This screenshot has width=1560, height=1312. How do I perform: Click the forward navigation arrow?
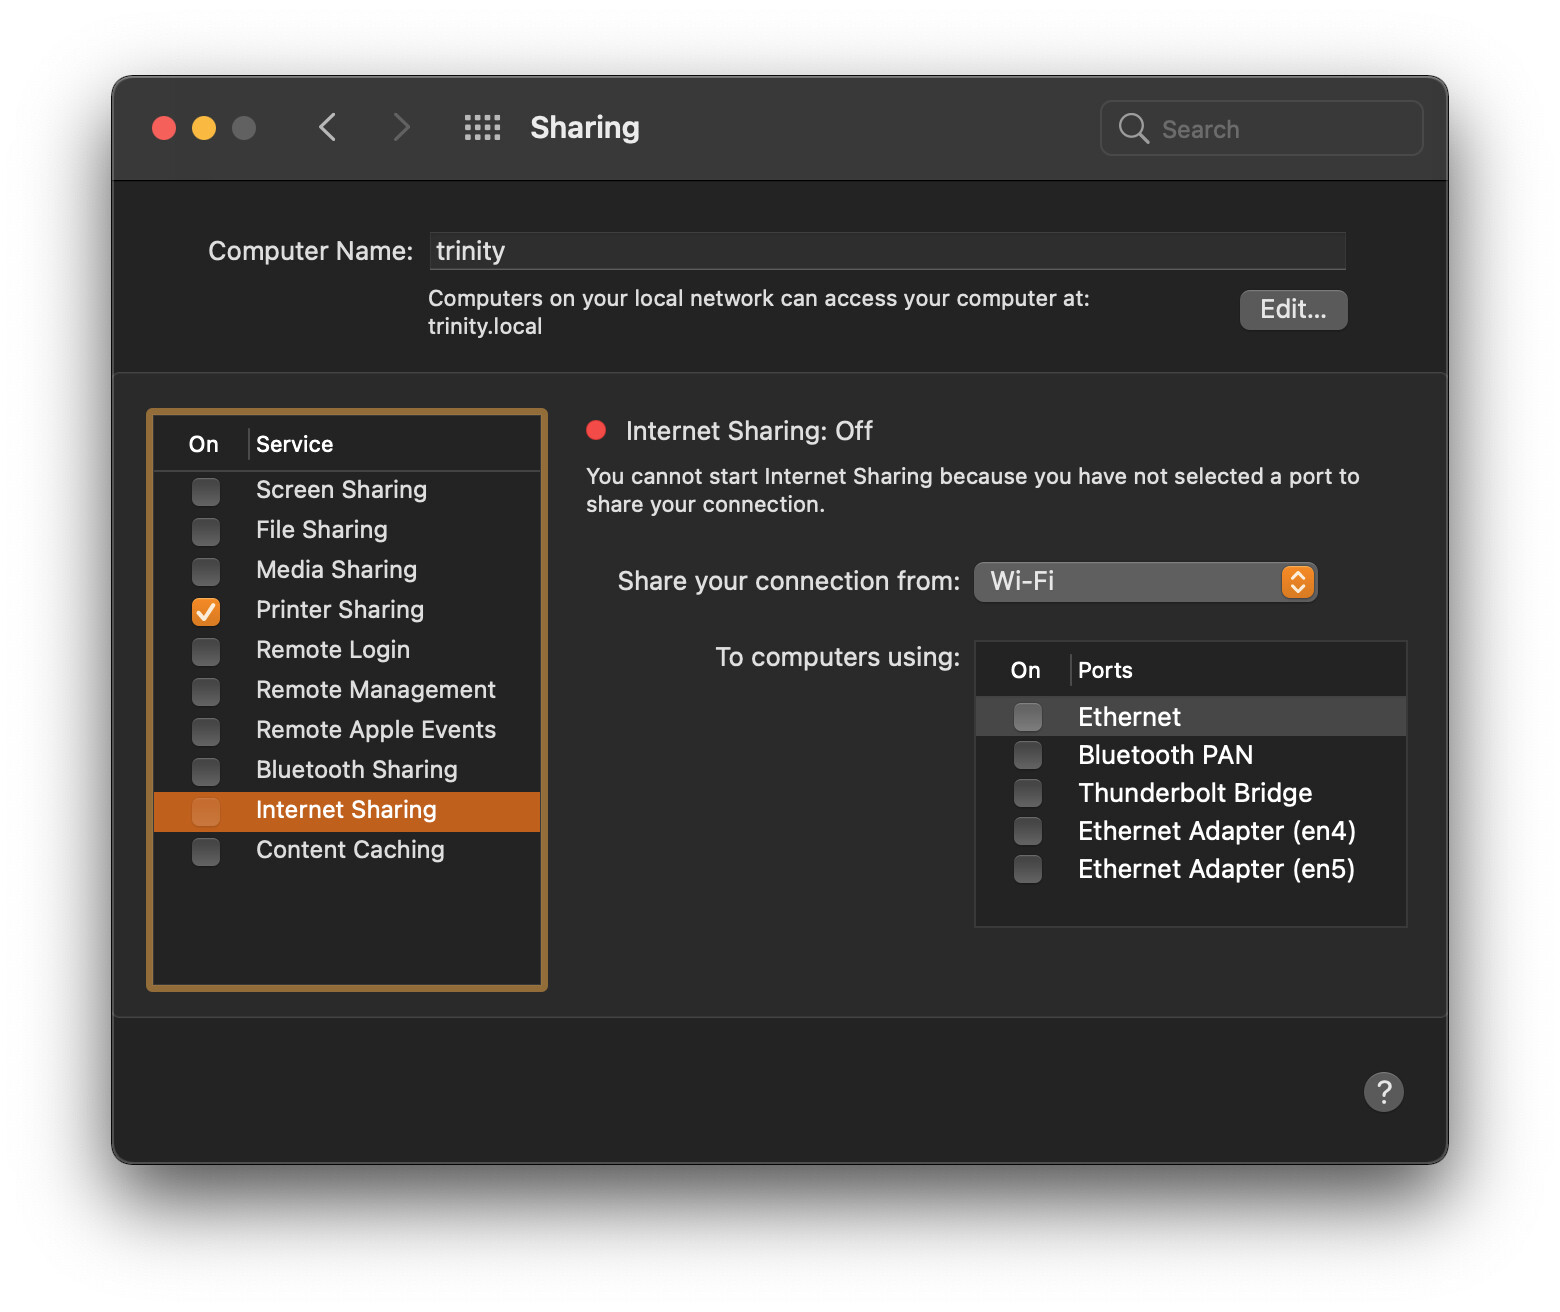coord(401,128)
